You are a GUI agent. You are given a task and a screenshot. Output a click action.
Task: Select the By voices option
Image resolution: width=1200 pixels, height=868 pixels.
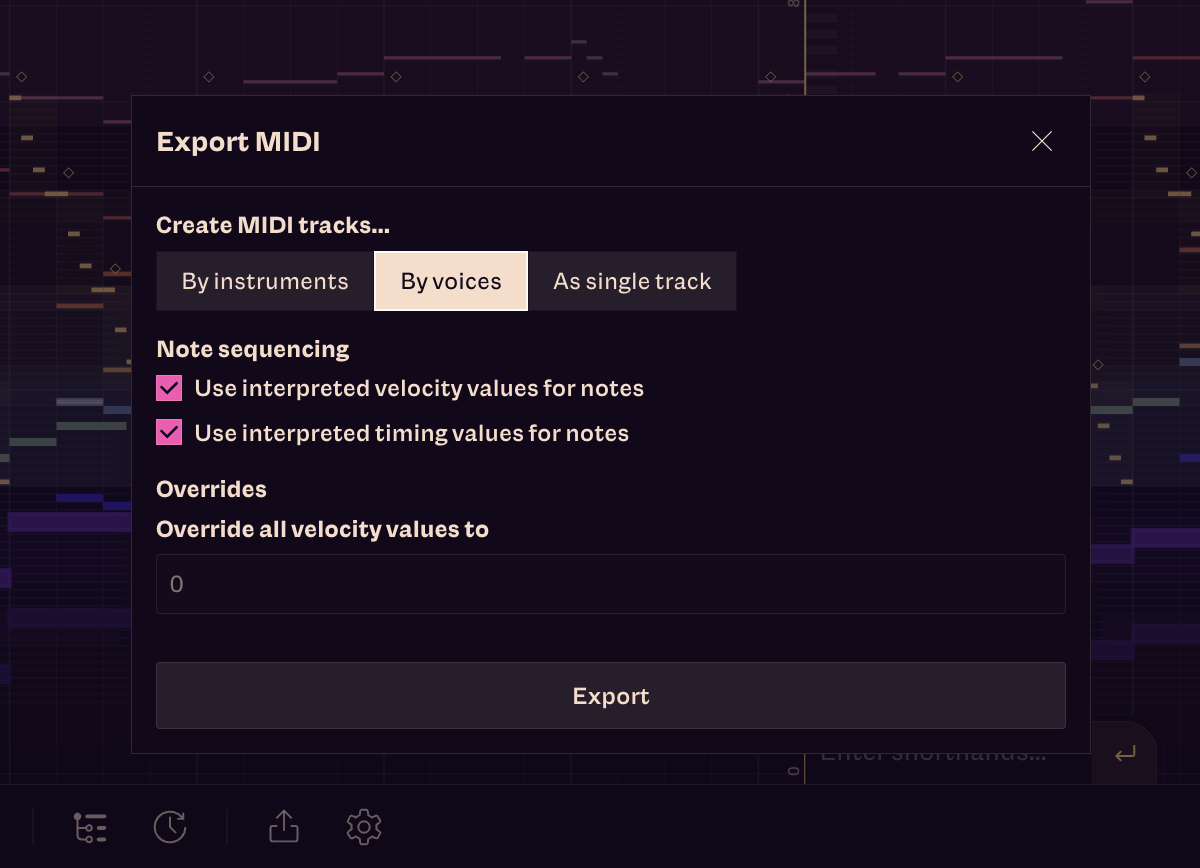pyautogui.click(x=450, y=281)
